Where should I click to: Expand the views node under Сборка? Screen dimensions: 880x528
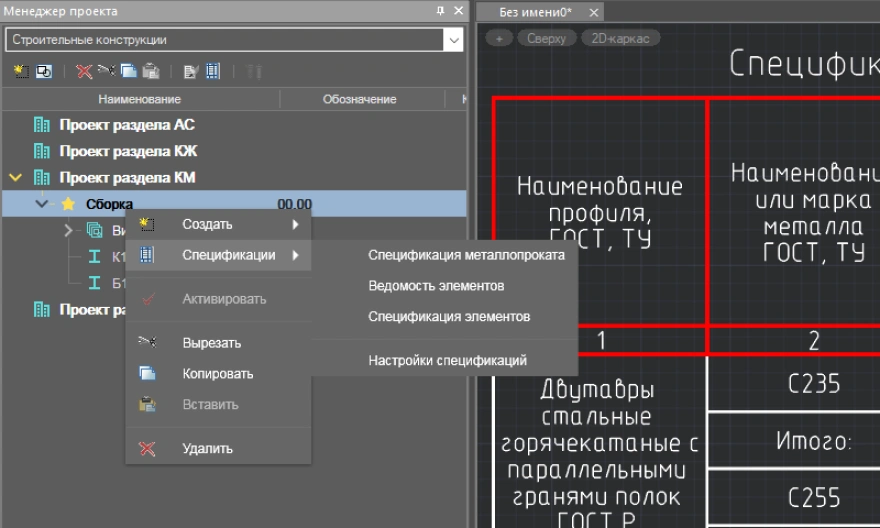[68, 230]
